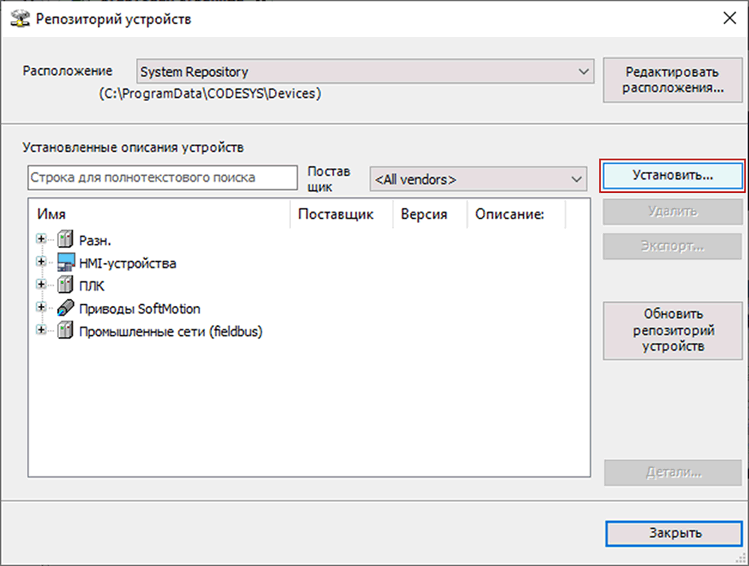The width and height of the screenshot is (749, 566).
Task: Focus the full-text search field
Action: coord(162,178)
